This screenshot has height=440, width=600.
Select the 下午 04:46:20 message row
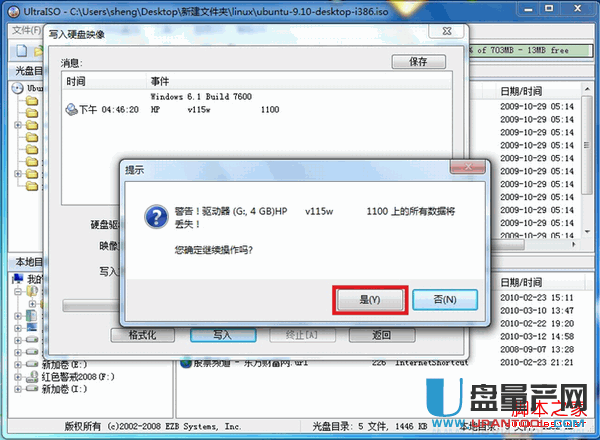click(256, 109)
